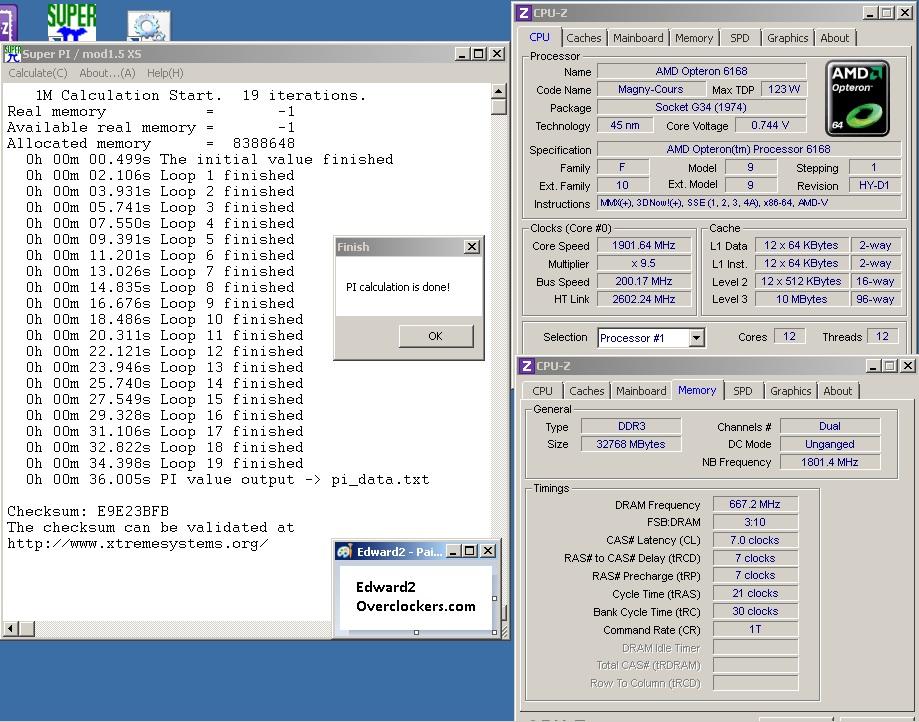
Task: Open About tab in top CPU-Z window
Action: [x=835, y=38]
